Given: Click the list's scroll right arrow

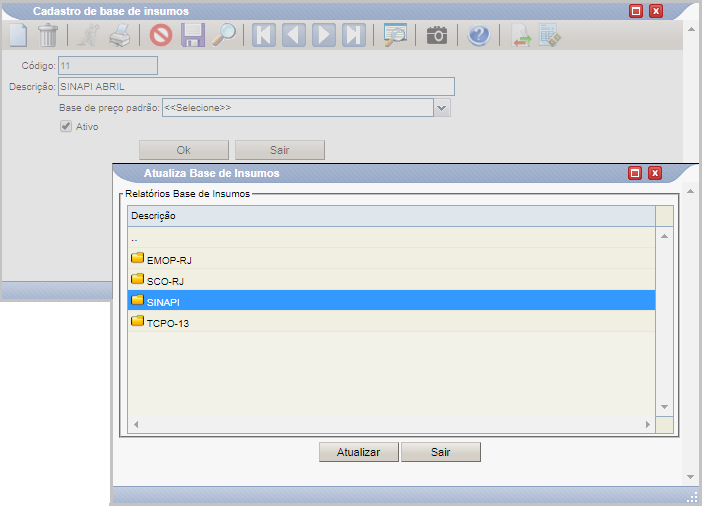Looking at the screenshot, I should coord(647,424).
